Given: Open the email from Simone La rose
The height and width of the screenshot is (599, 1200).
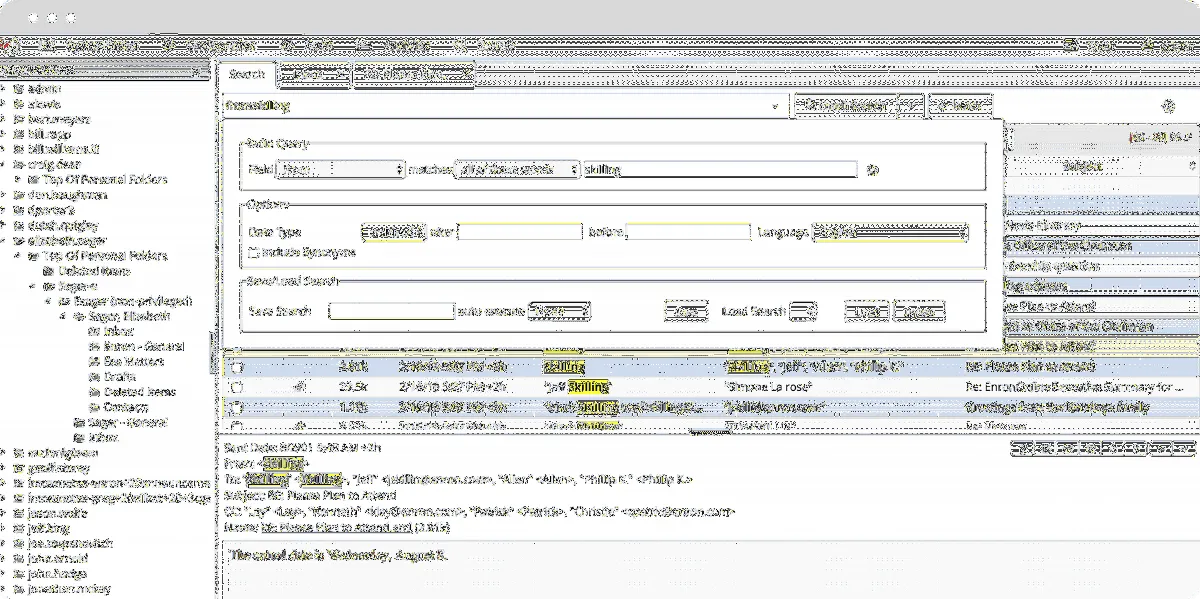Looking at the screenshot, I should point(709,387).
